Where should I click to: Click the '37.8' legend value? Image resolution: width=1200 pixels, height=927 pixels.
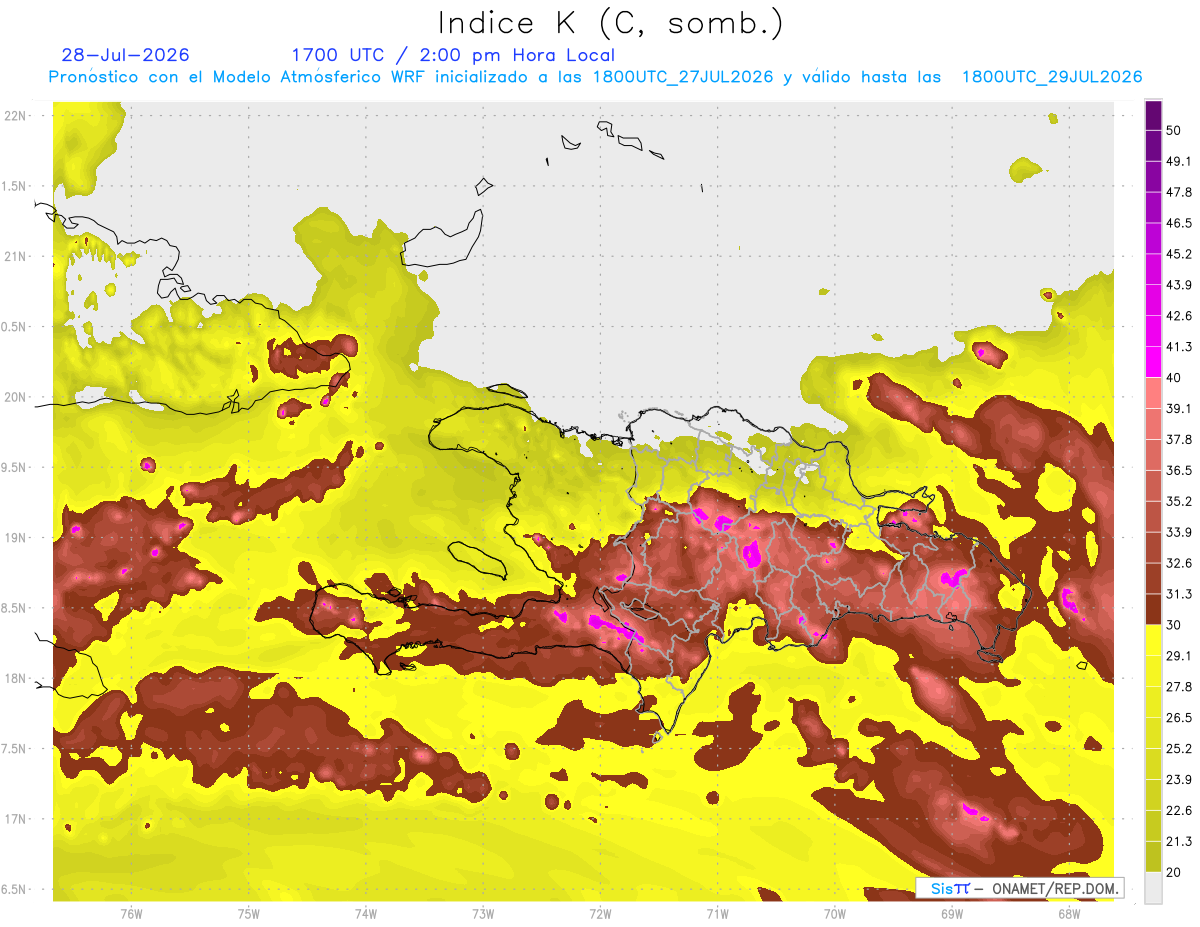pyautogui.click(x=1179, y=440)
